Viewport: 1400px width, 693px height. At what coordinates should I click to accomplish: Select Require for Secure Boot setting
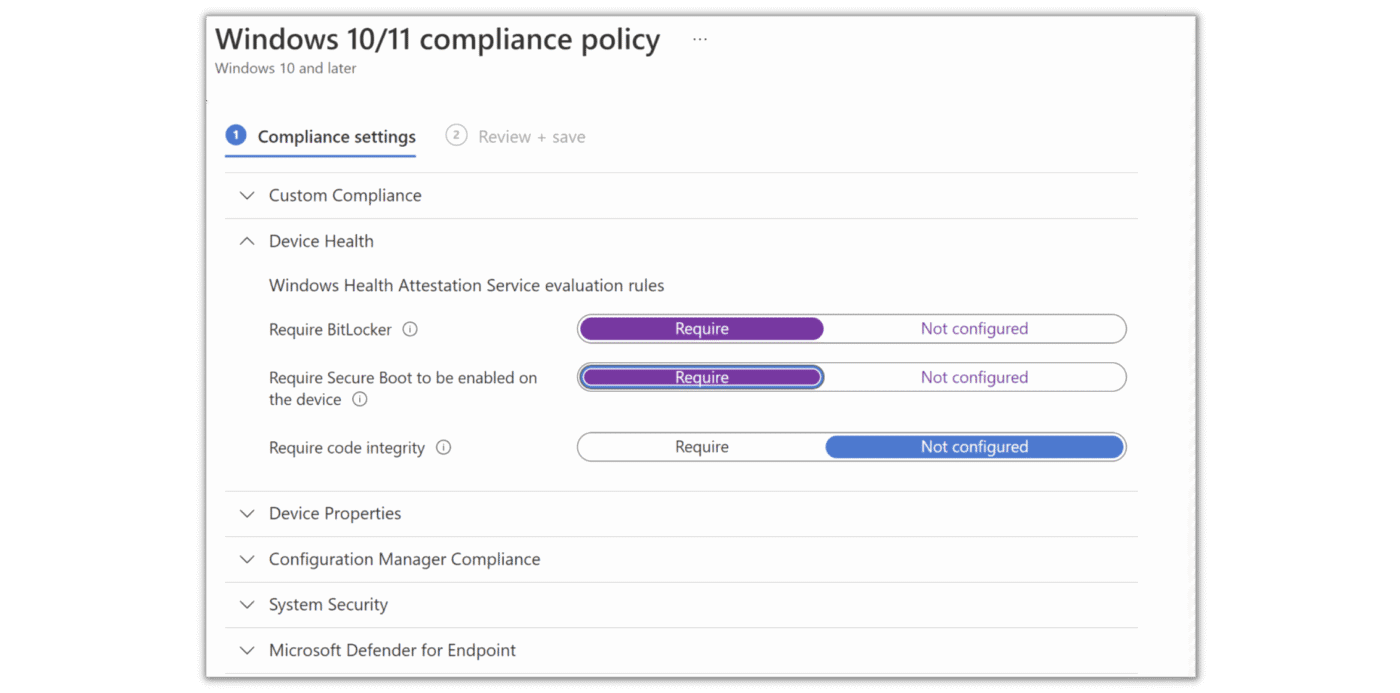pos(701,377)
